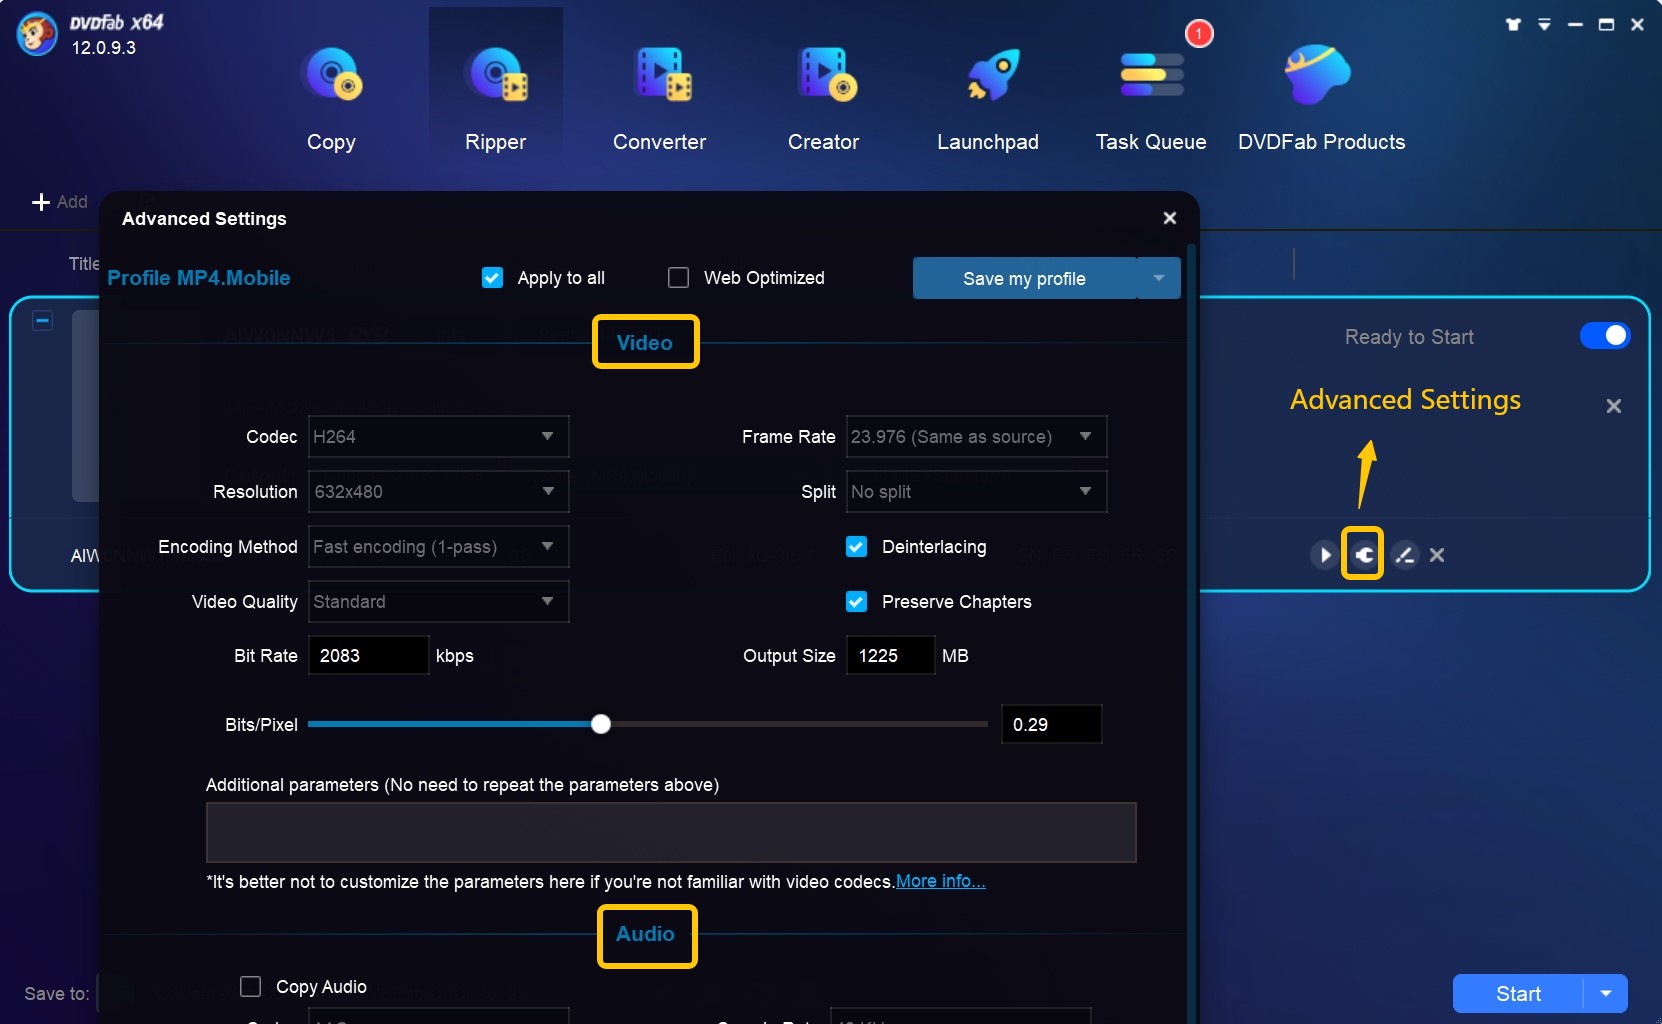Jump to the Audio section
The width and height of the screenshot is (1662, 1024).
click(x=646, y=935)
